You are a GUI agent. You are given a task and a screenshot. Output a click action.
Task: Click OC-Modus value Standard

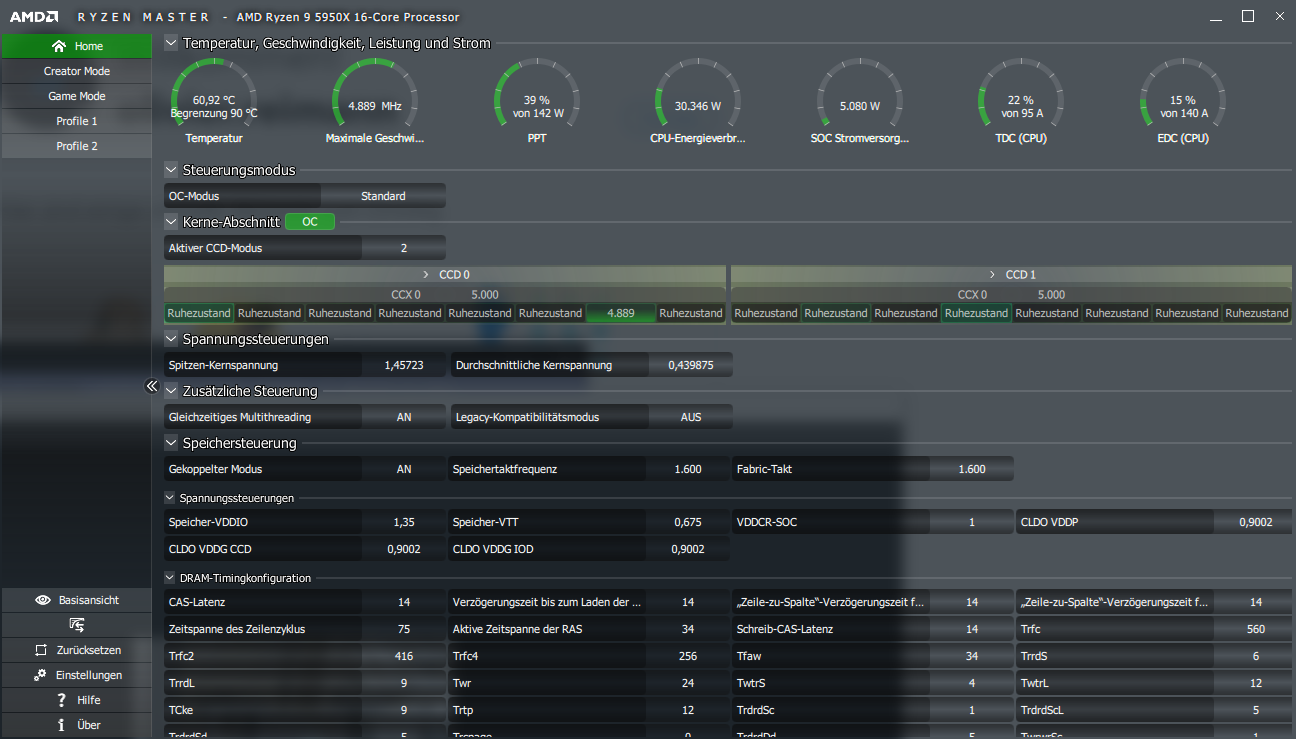click(383, 196)
